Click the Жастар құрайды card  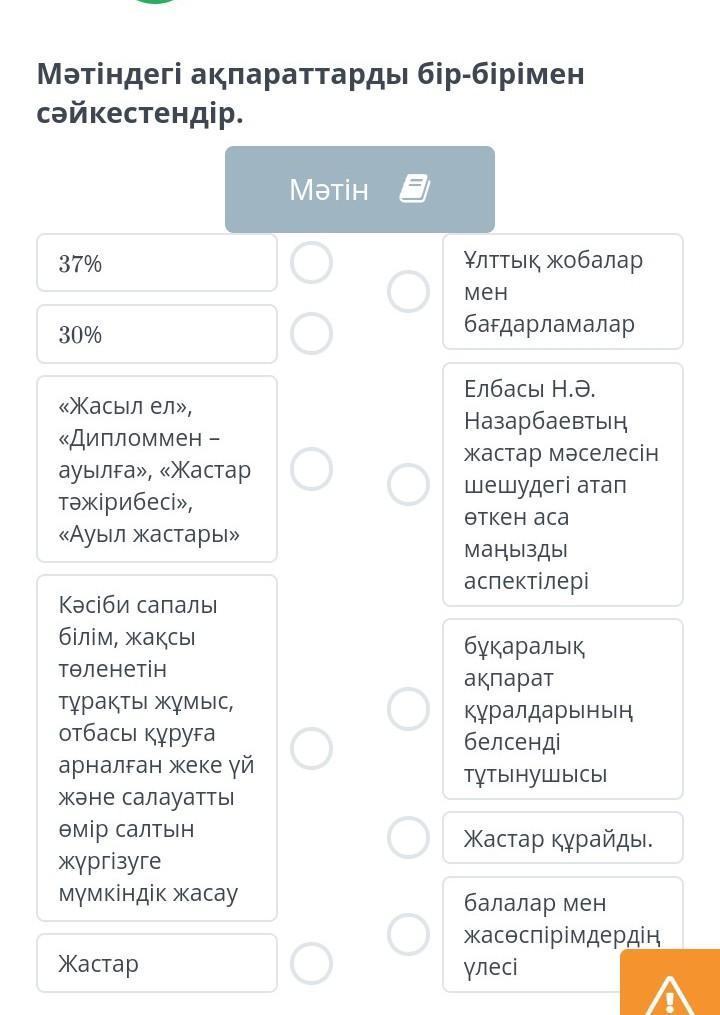point(563,838)
